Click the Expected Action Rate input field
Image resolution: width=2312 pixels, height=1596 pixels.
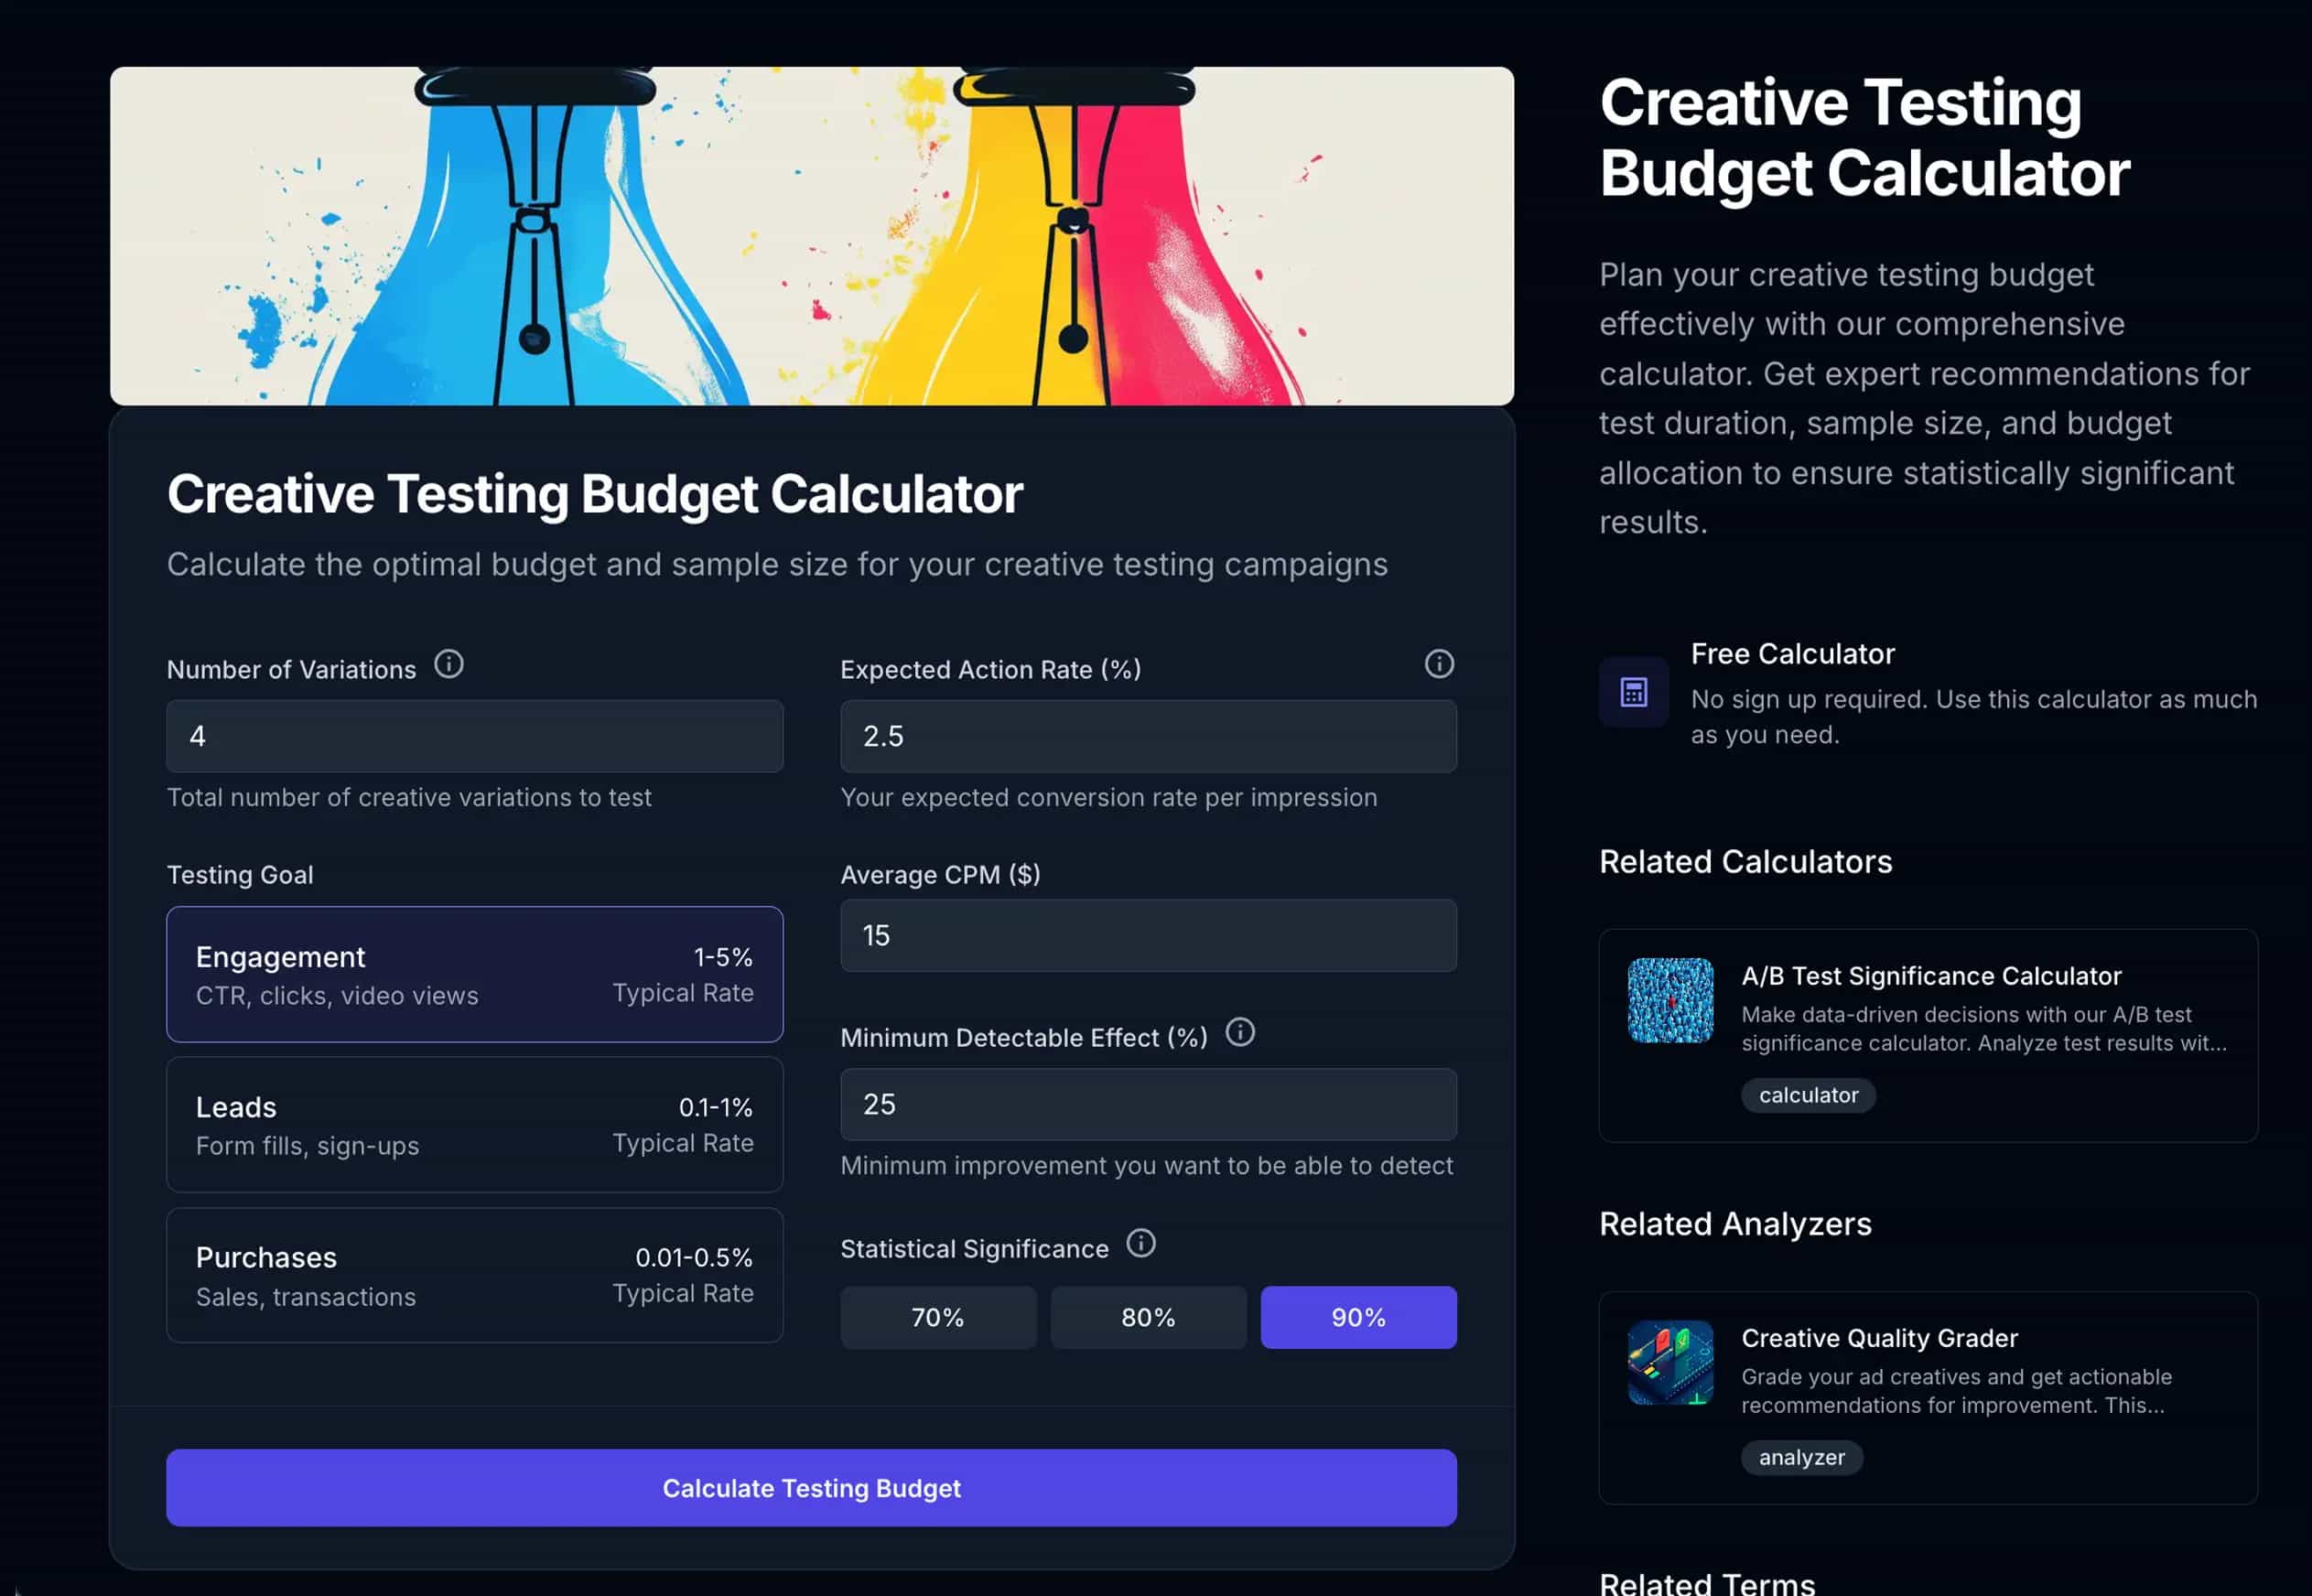(x=1148, y=736)
